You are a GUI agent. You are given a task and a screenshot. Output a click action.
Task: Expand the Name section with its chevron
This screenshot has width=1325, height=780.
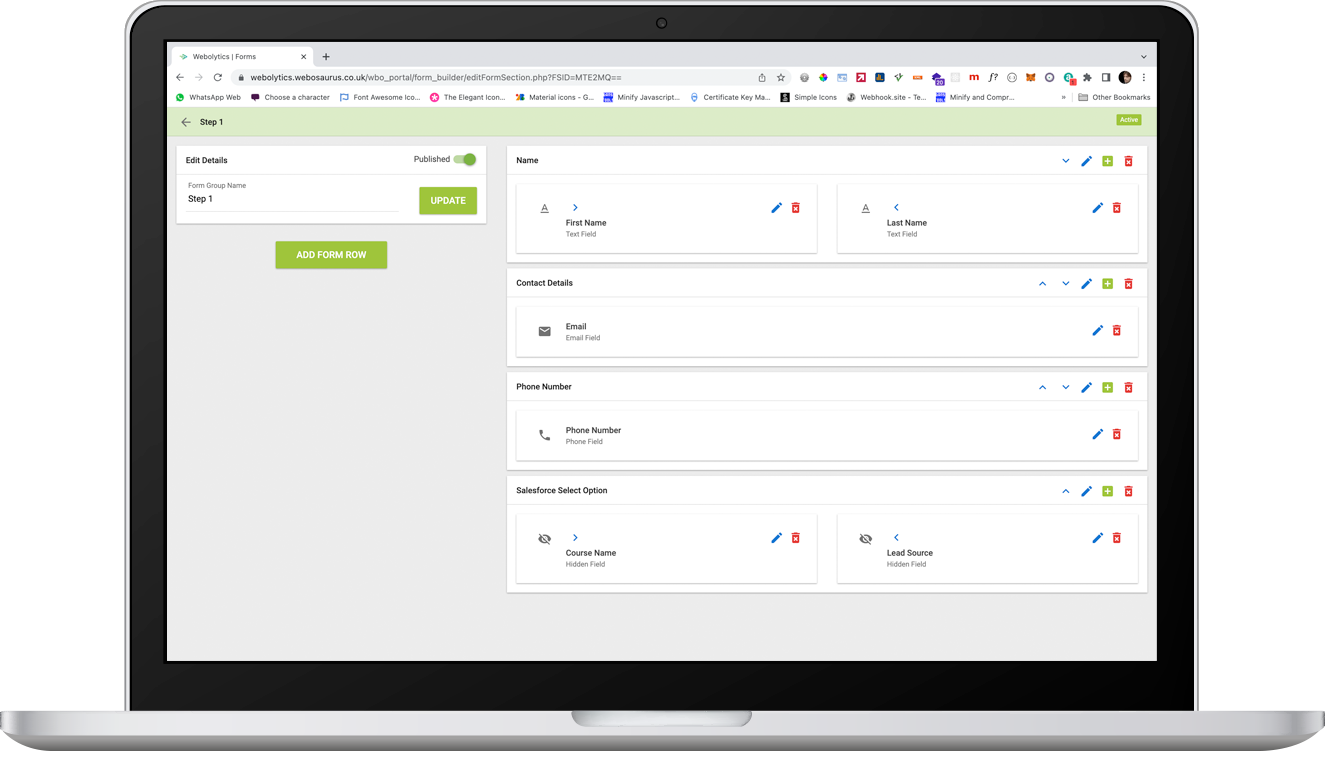[1065, 160]
